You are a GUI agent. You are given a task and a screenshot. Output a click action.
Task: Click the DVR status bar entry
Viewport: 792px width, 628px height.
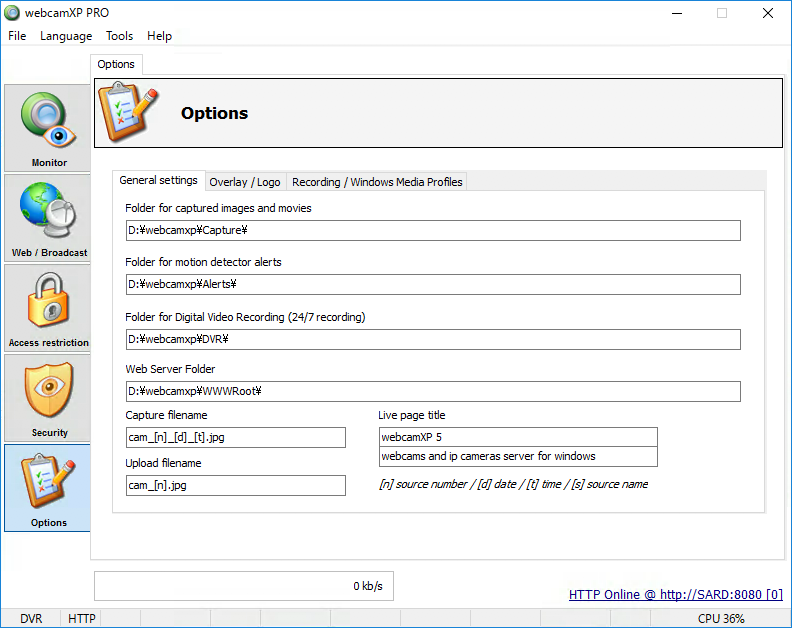pyautogui.click(x=31, y=619)
